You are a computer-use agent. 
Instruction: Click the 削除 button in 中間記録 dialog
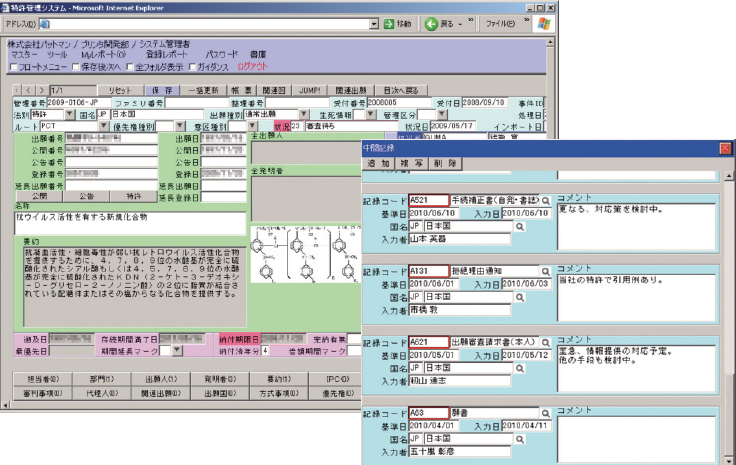[445, 163]
